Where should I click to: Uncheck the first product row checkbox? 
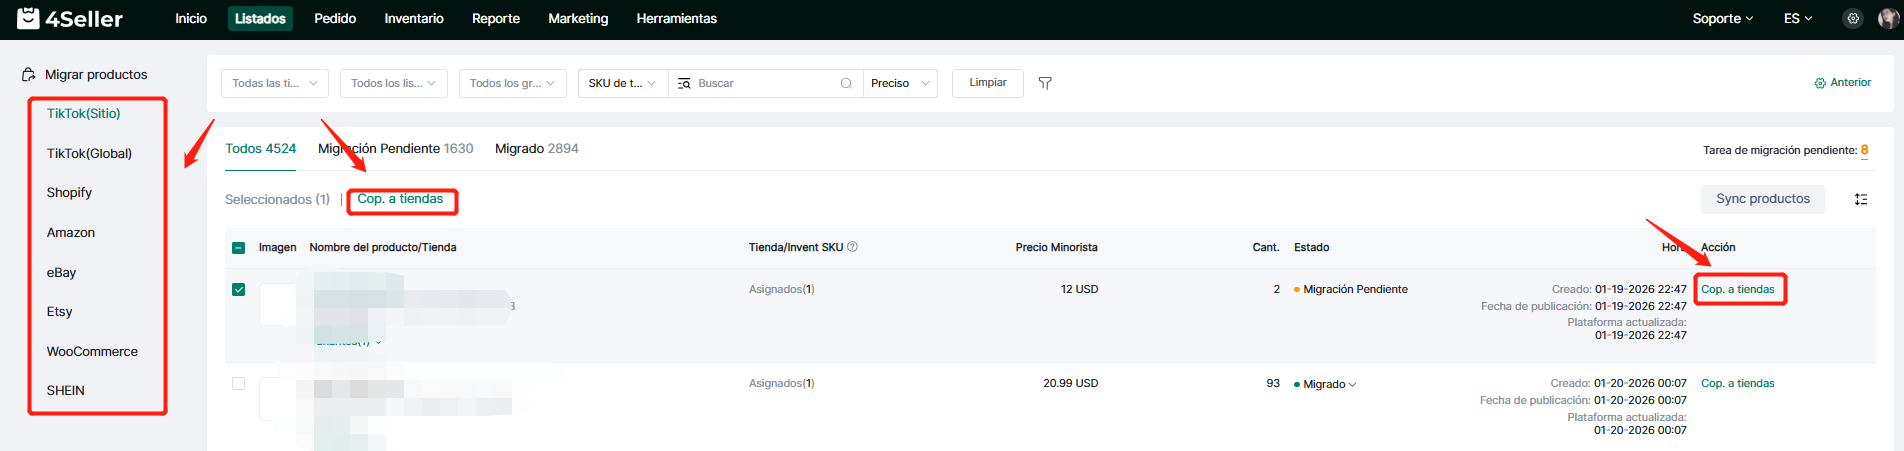(x=239, y=290)
